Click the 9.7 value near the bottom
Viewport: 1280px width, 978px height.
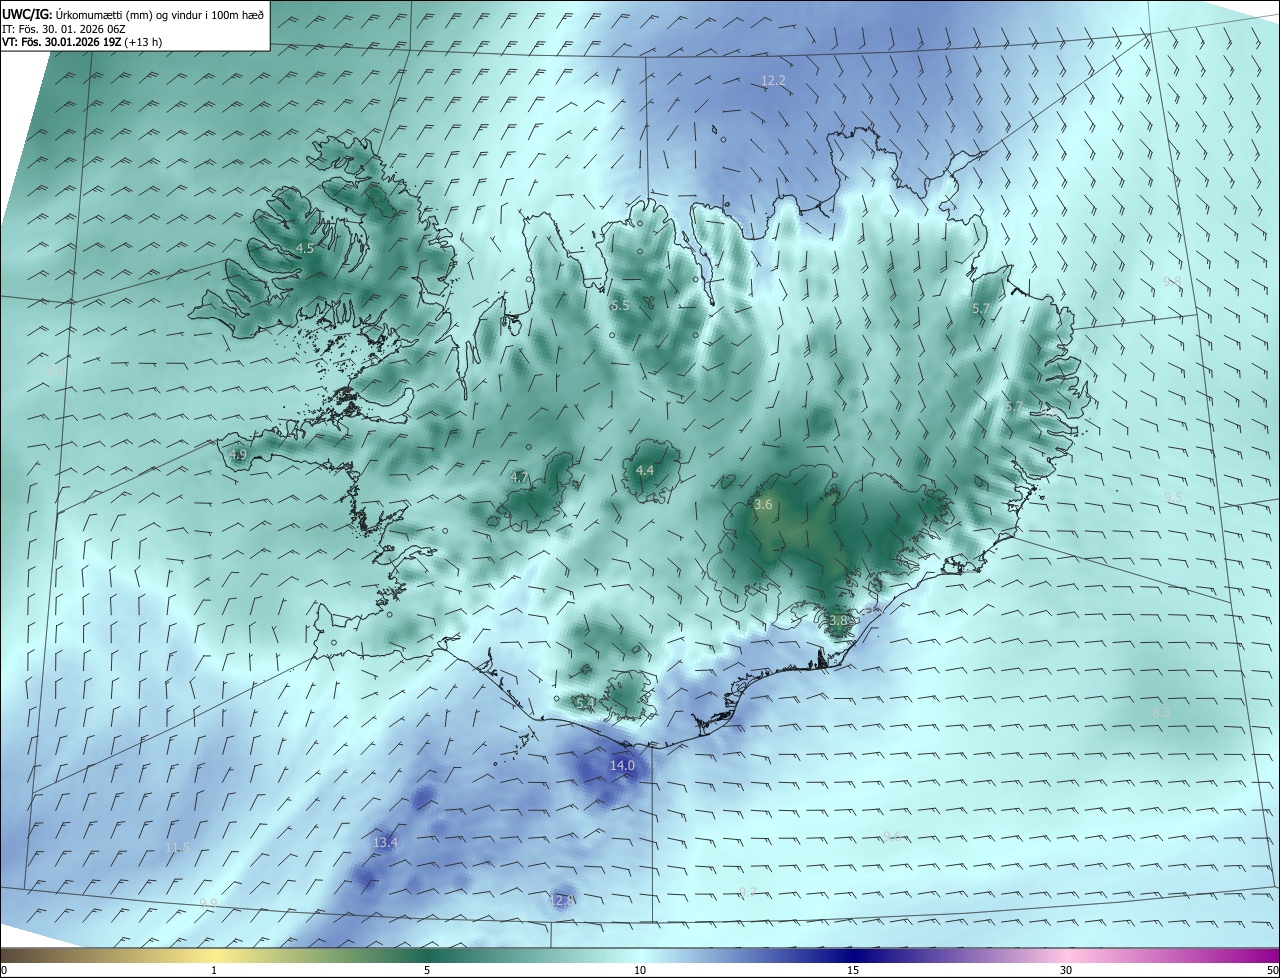pos(747,892)
